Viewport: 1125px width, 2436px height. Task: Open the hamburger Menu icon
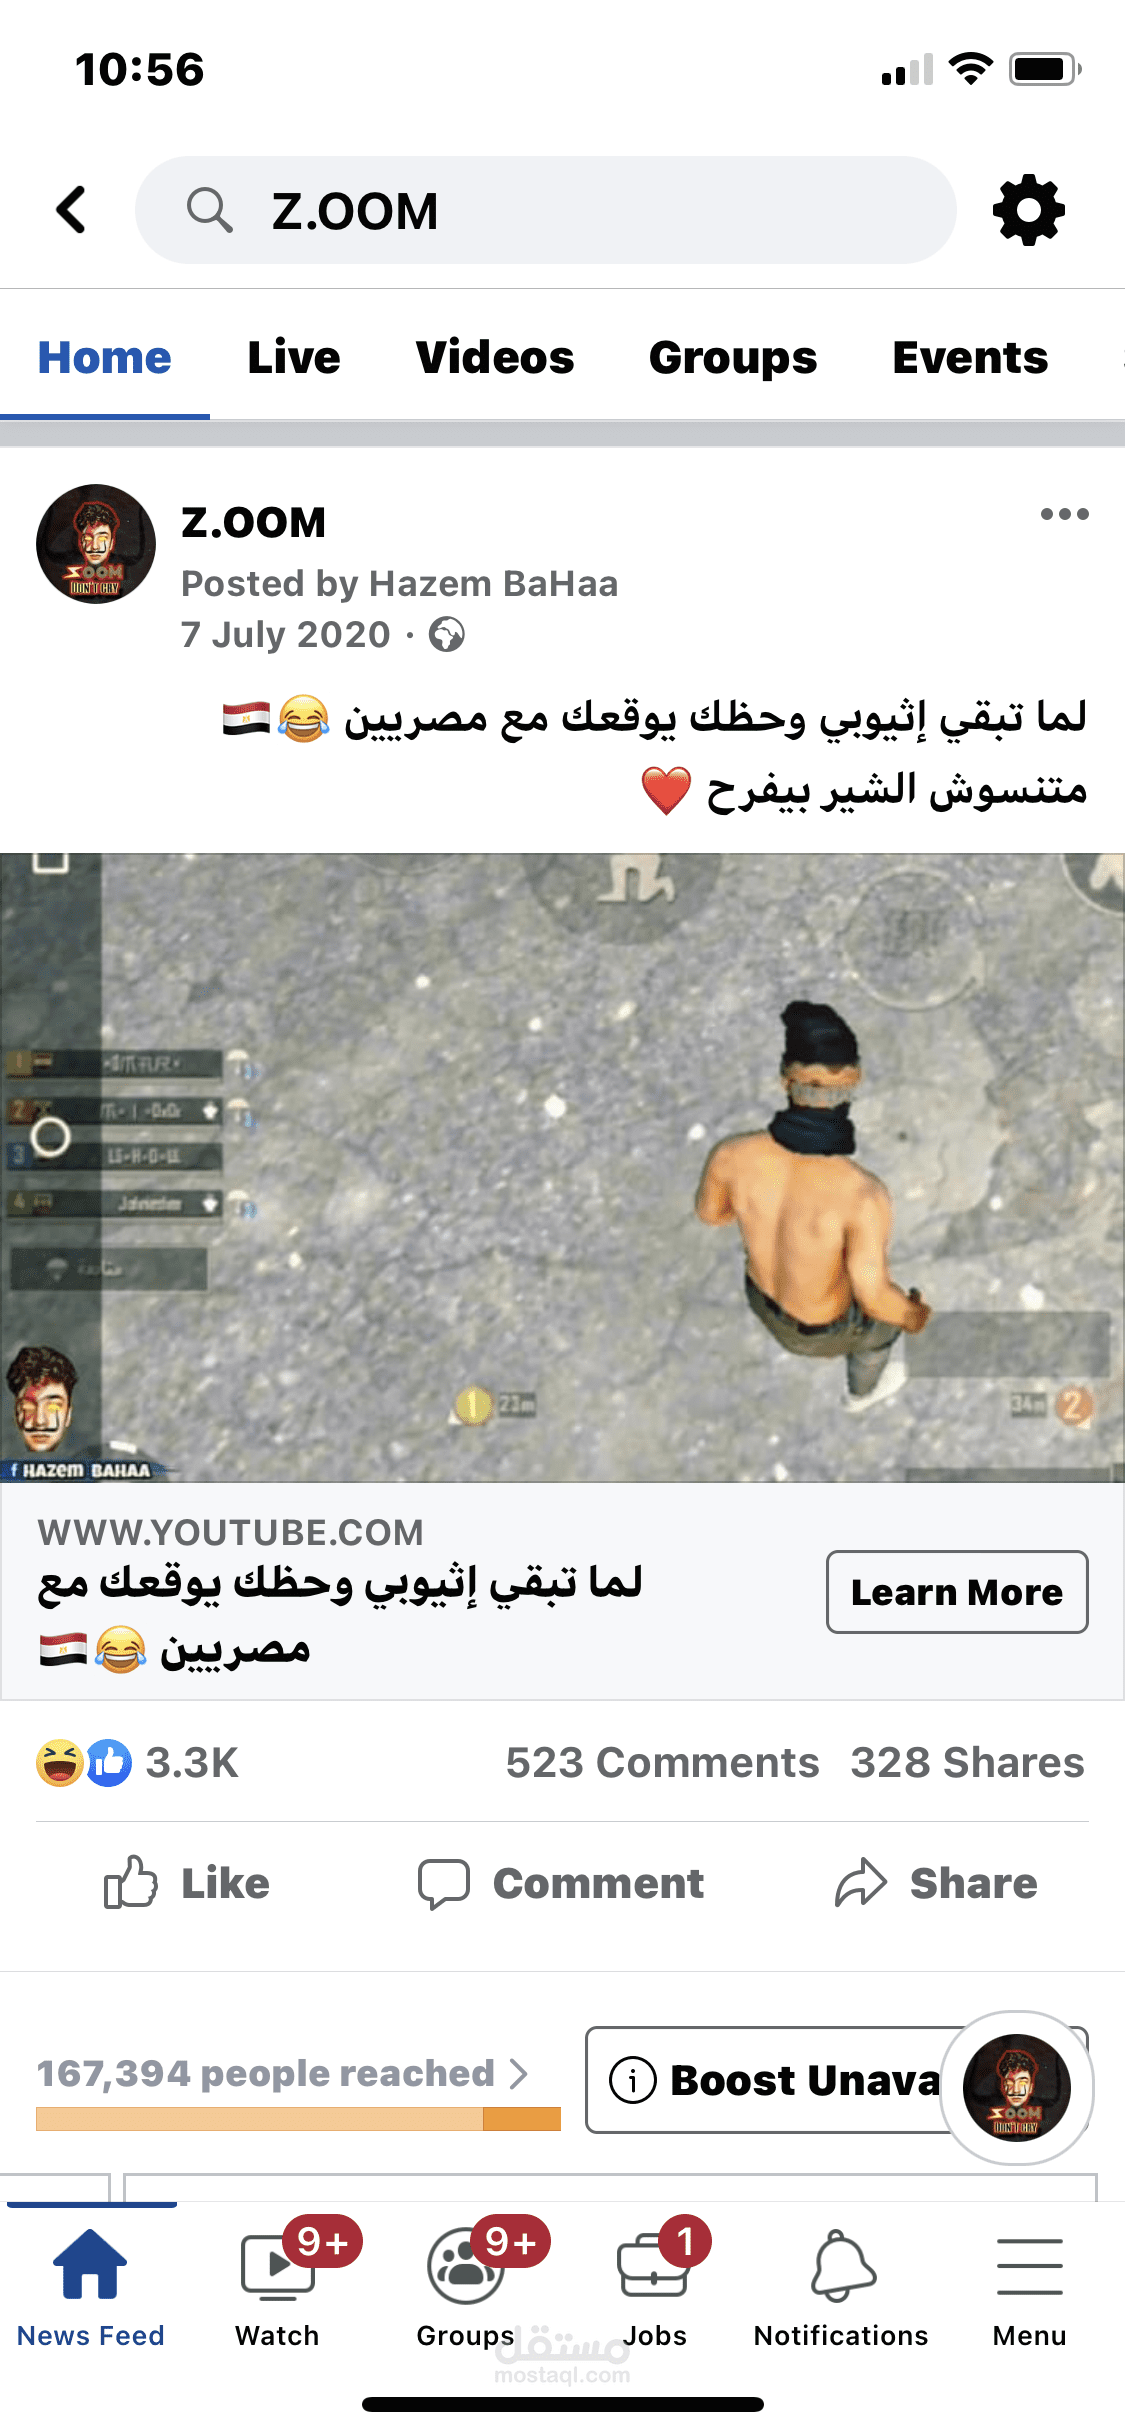click(1029, 2266)
